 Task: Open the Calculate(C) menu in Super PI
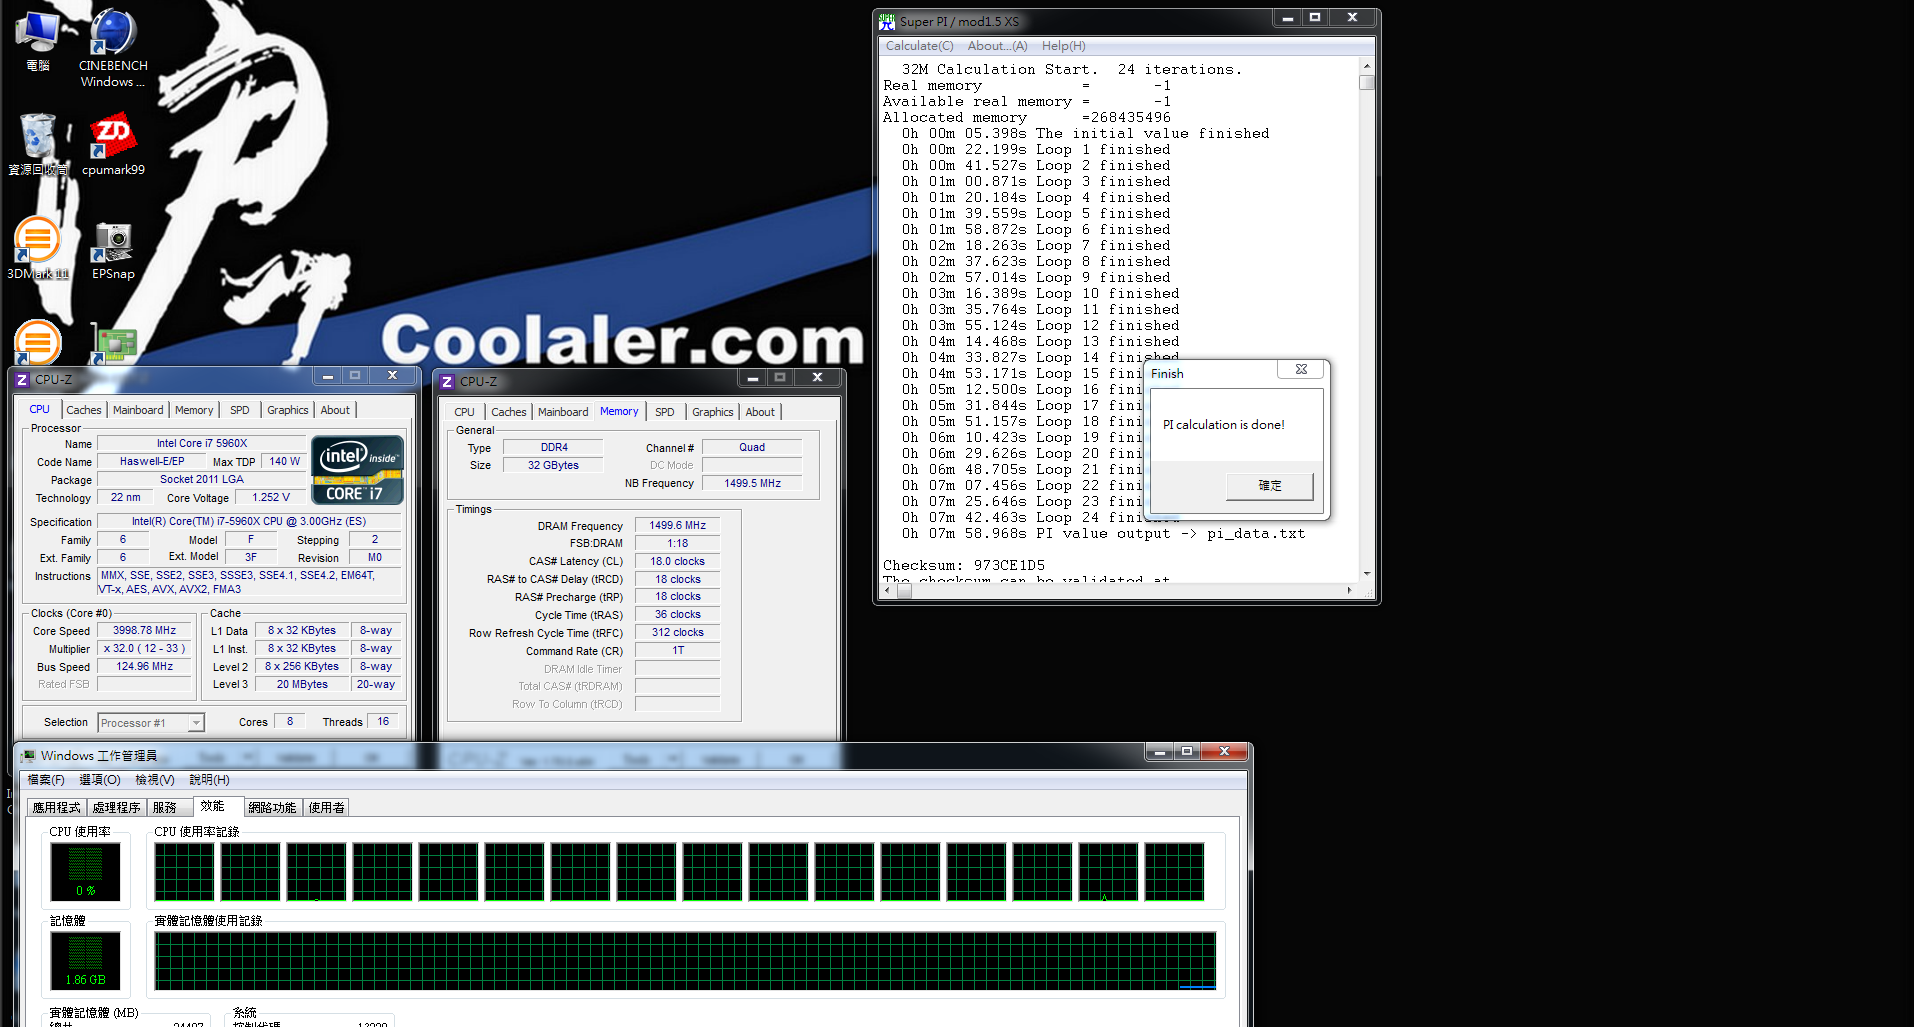pyautogui.click(x=919, y=46)
